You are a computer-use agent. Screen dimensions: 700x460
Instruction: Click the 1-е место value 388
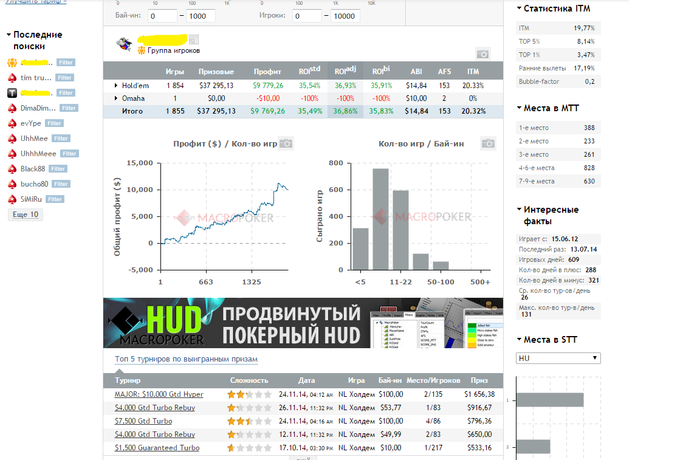click(x=589, y=128)
